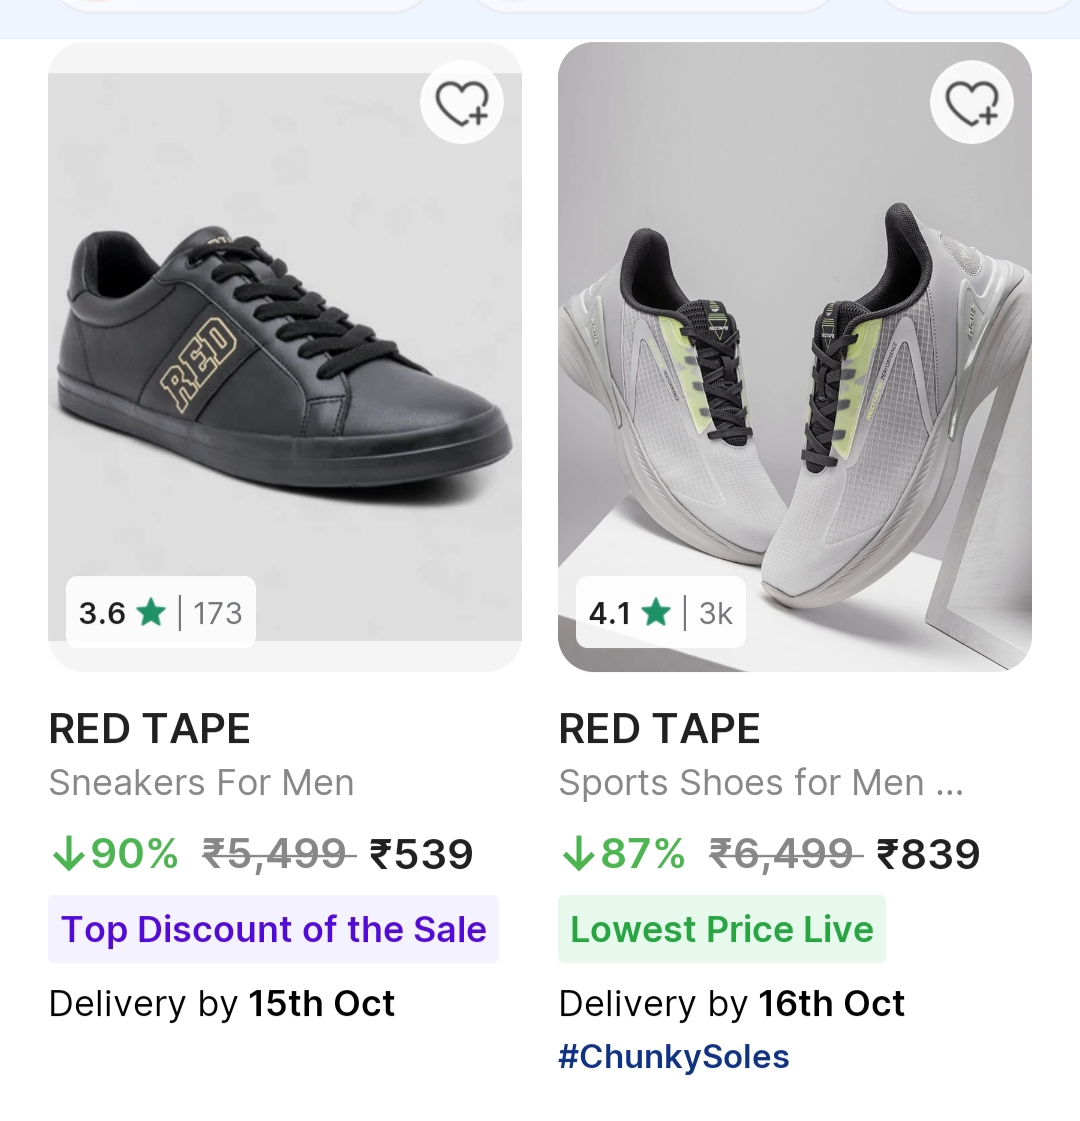Tap the green 87% discount arrow
Image resolution: width=1080 pixels, height=1121 pixels.
click(x=578, y=854)
